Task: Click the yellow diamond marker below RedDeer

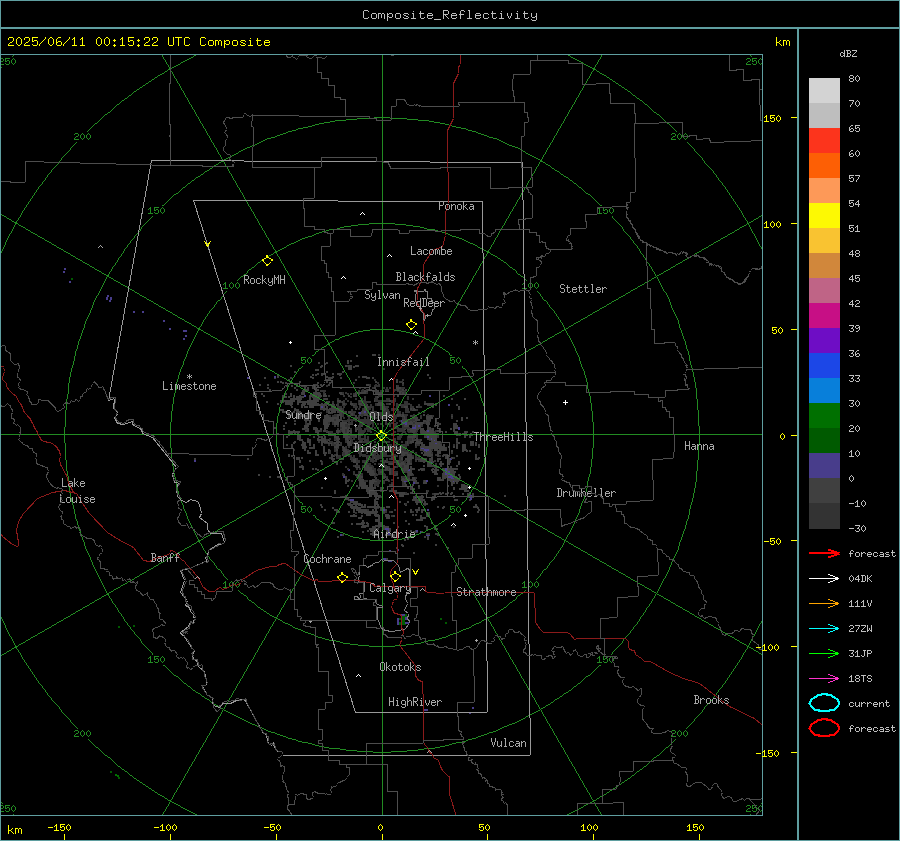Action: (x=411, y=325)
